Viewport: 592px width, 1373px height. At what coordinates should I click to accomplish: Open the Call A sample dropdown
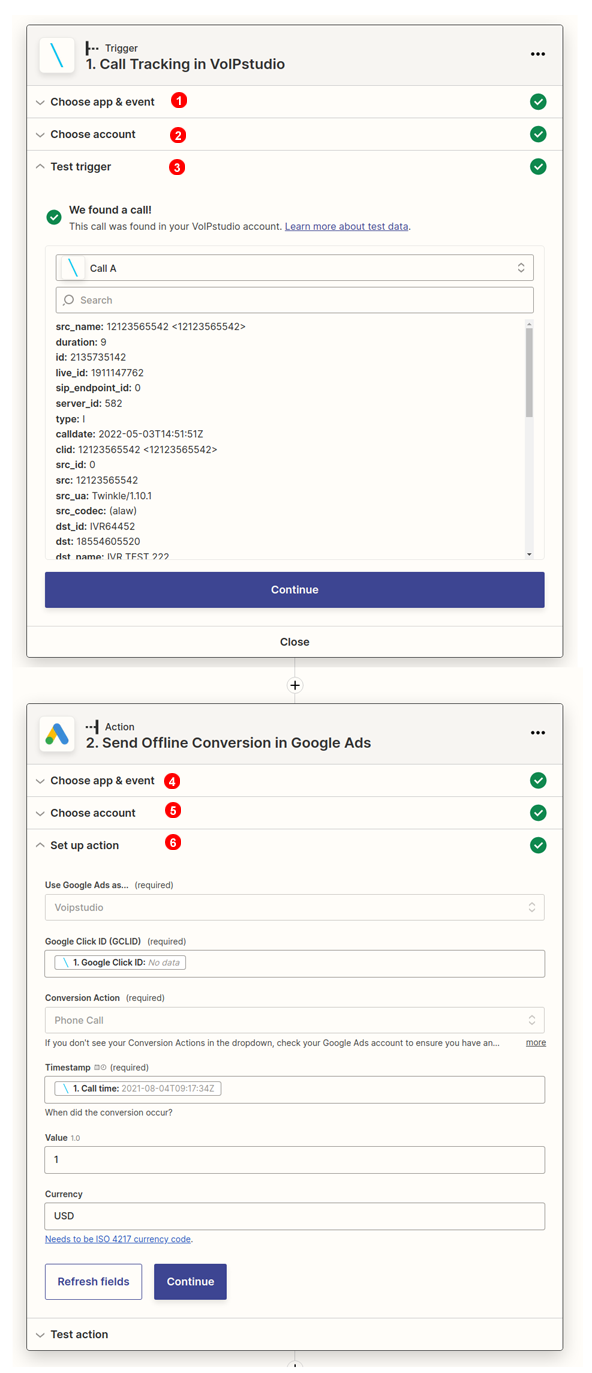[295, 268]
